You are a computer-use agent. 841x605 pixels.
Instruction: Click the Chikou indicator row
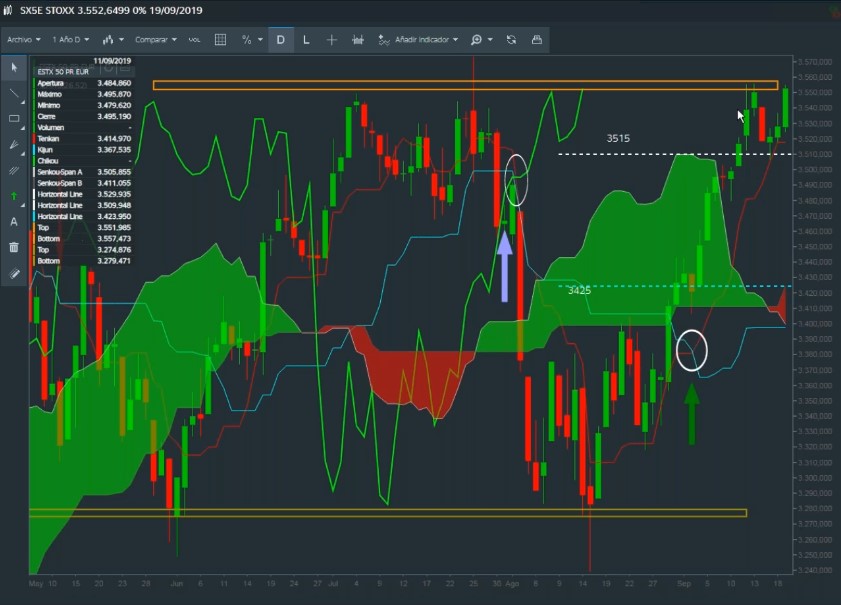pyautogui.click(x=83, y=161)
